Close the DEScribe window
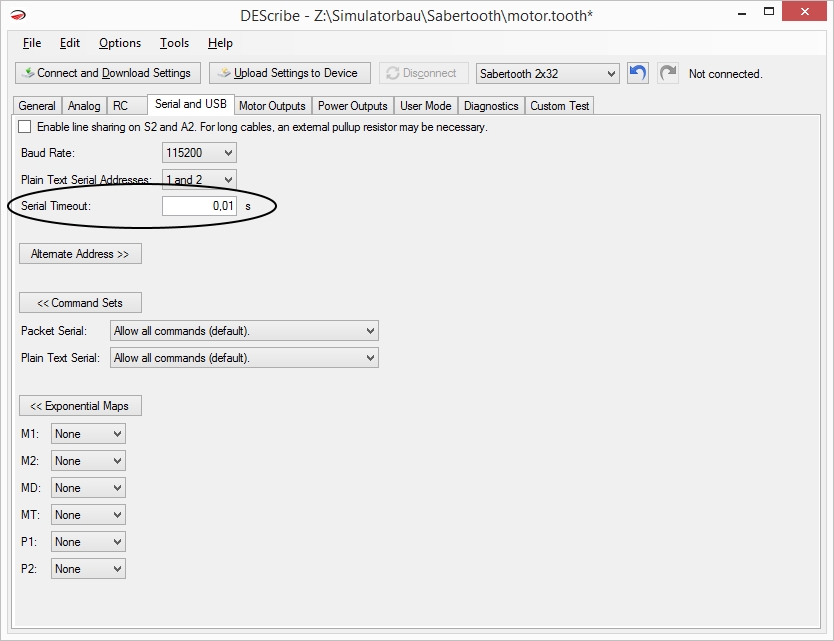This screenshot has height=641, width=834. 805,12
